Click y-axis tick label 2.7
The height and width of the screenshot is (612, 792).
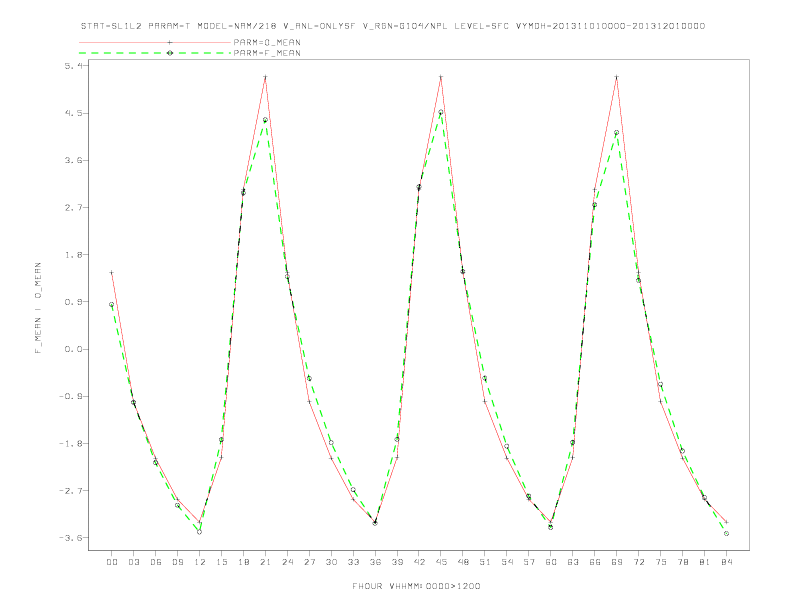(73, 208)
